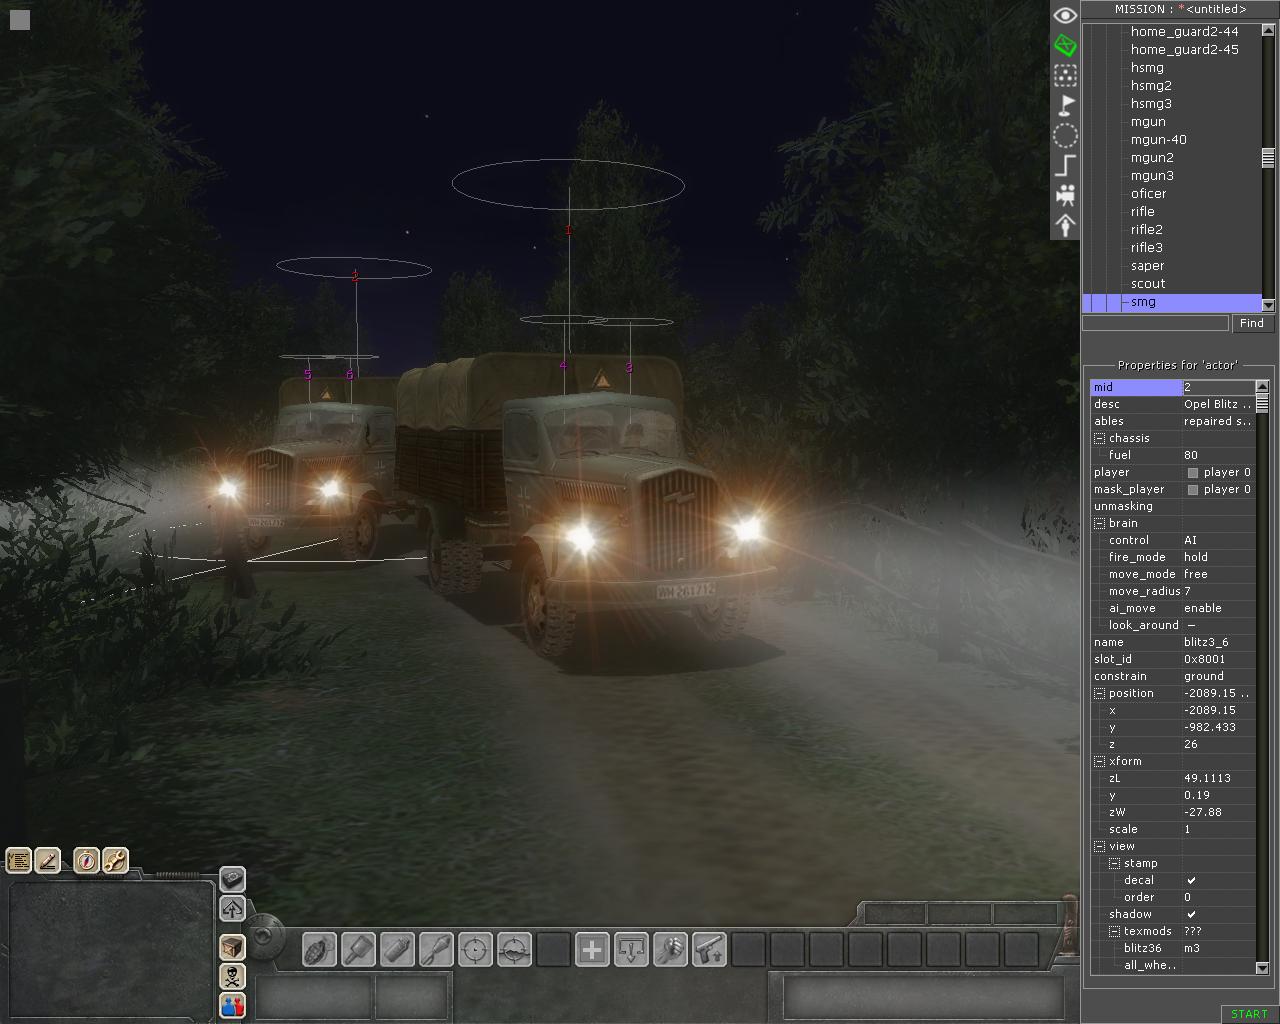Collapse the texmods property subgroup
Viewport: 1280px width, 1024px height.
tap(1114, 932)
